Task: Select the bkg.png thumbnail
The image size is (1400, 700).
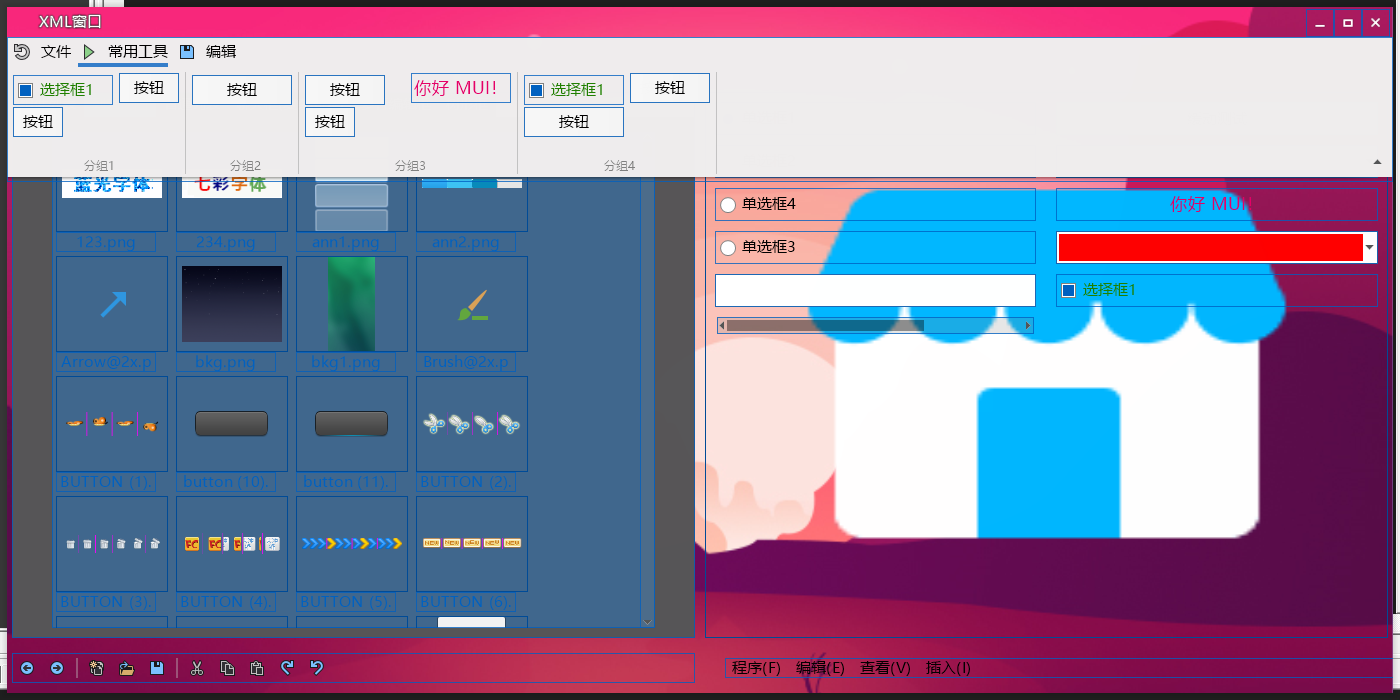Action: coord(232,304)
